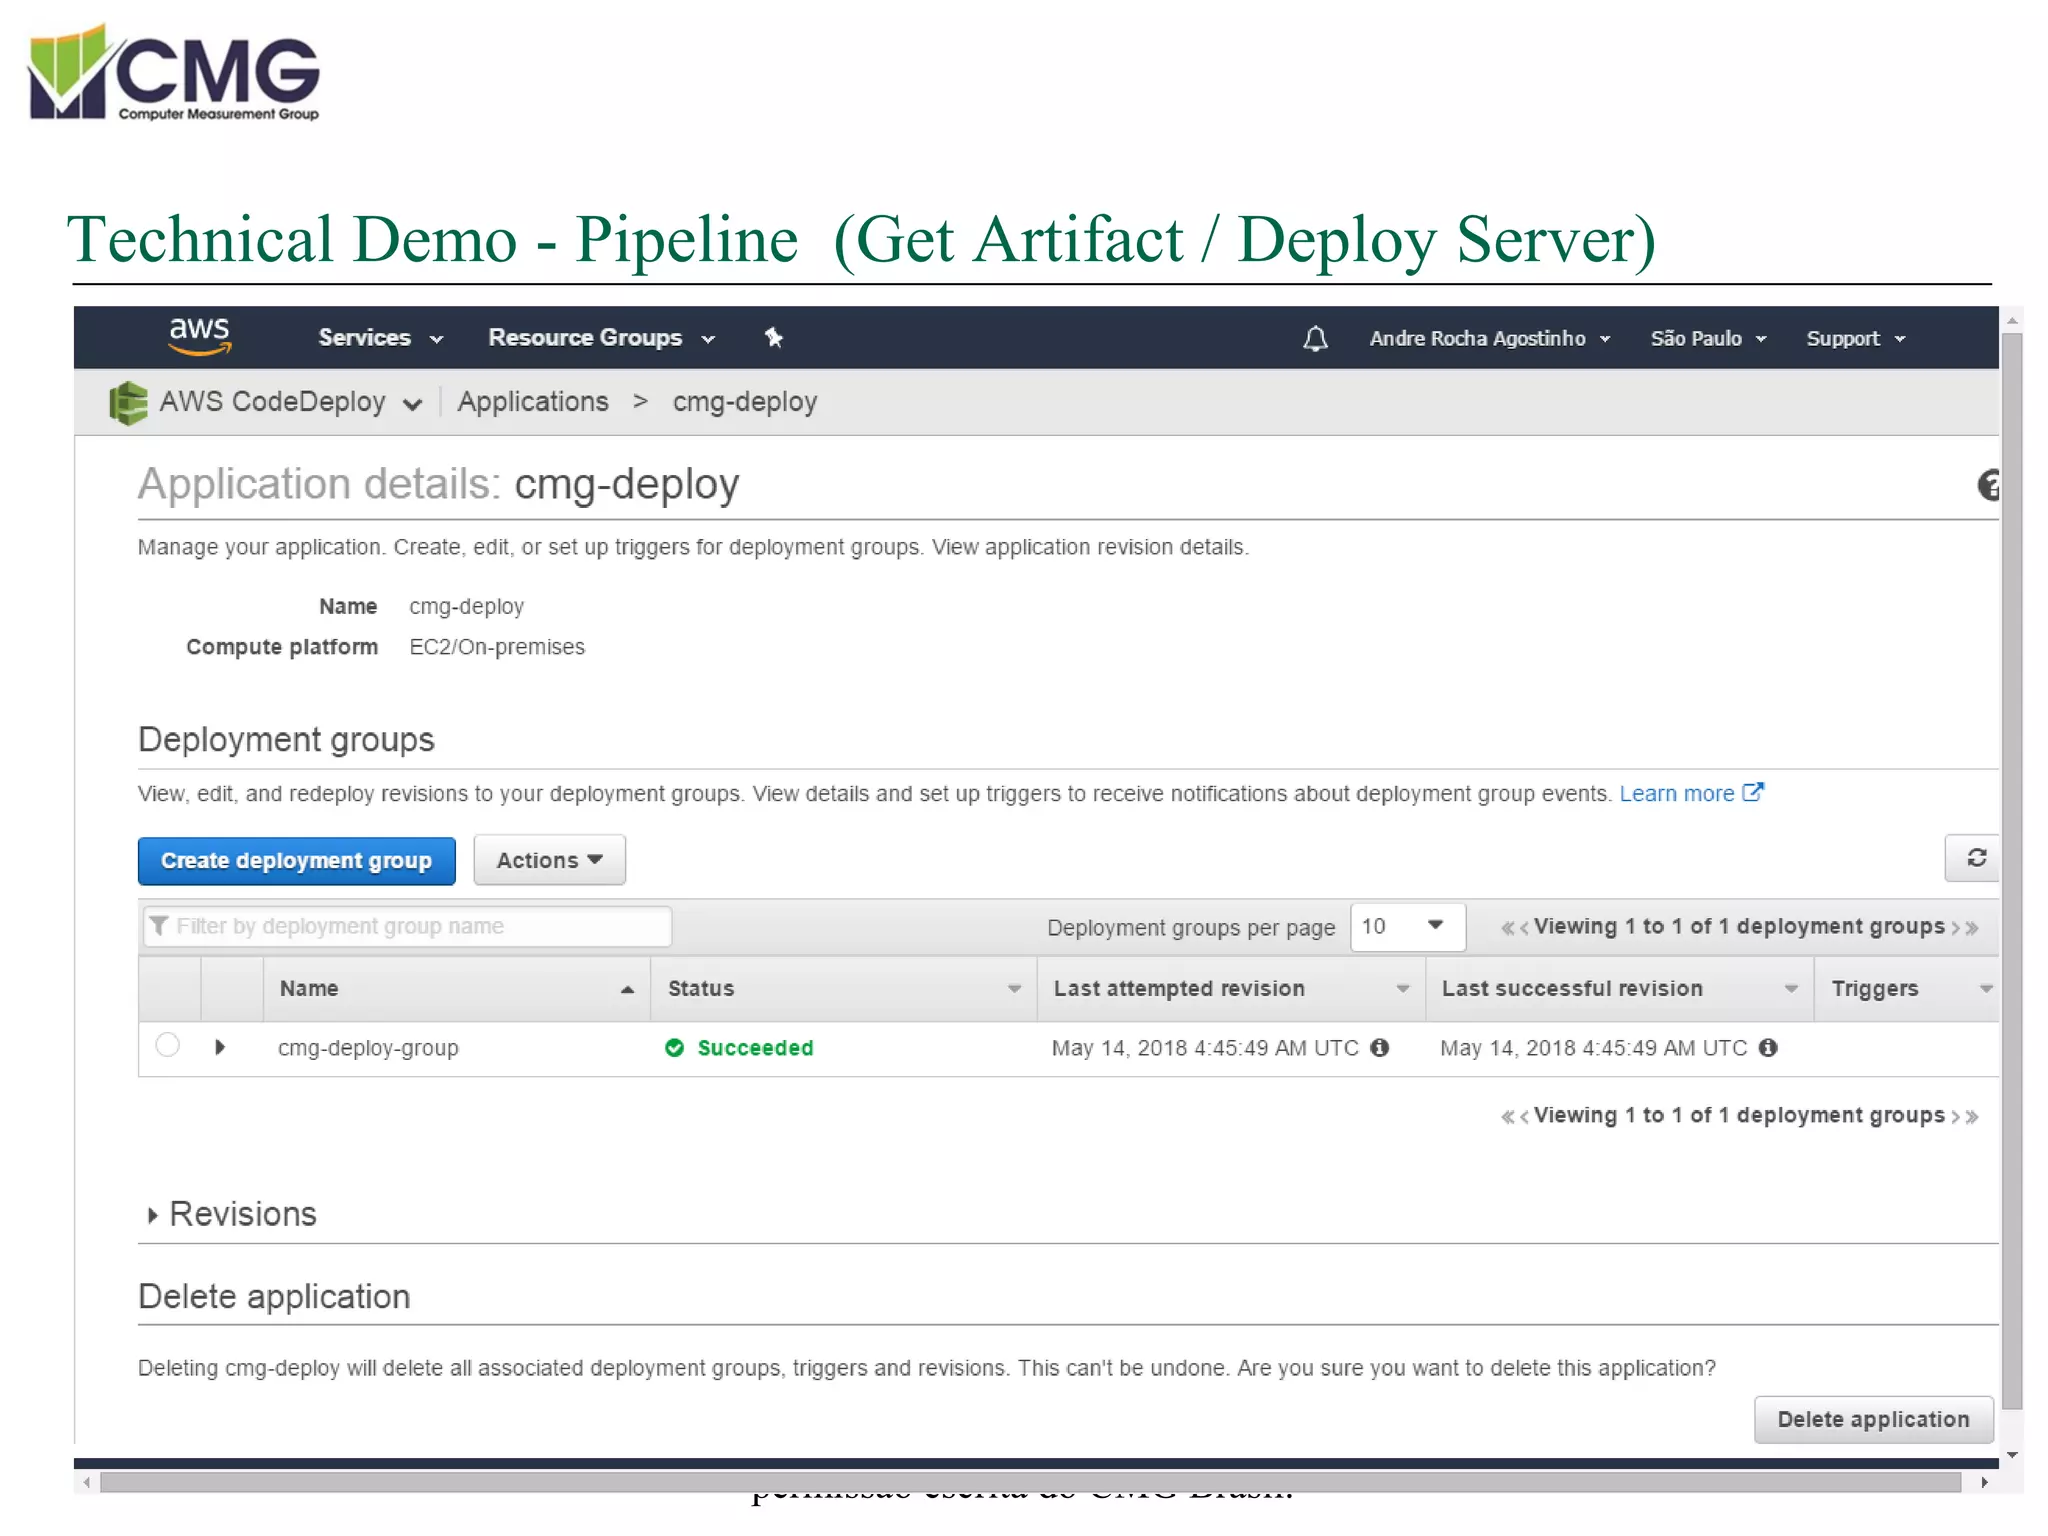Screen dimensions: 2048x1536
Task: Click the external link icon after Learn more
Action: point(1753,792)
